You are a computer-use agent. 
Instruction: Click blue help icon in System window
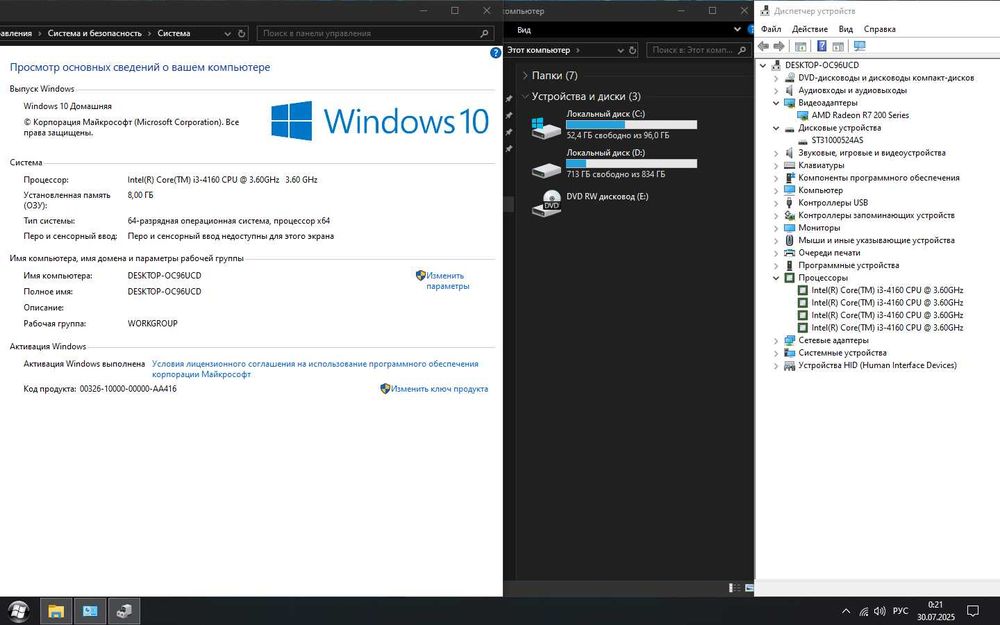[495, 53]
